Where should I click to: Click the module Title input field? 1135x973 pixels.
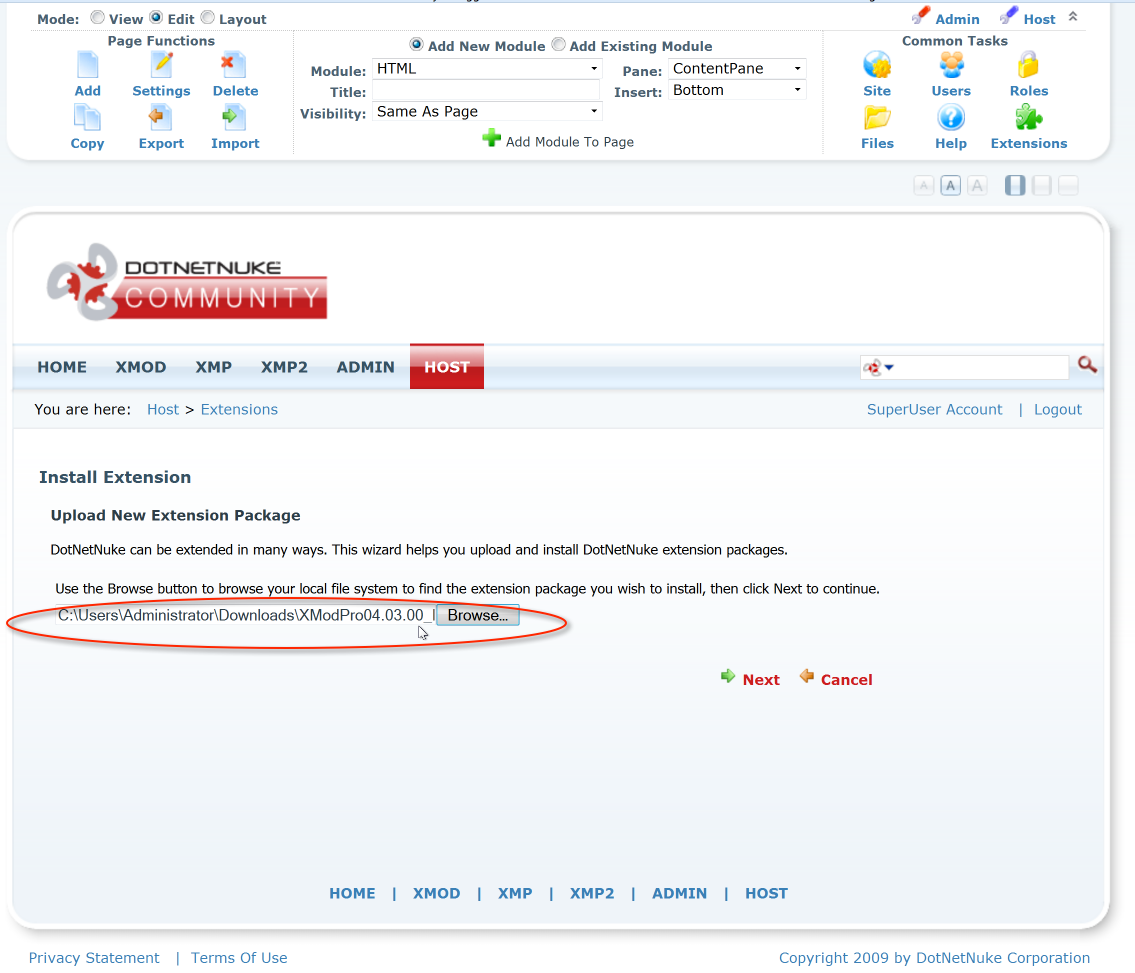(x=486, y=90)
